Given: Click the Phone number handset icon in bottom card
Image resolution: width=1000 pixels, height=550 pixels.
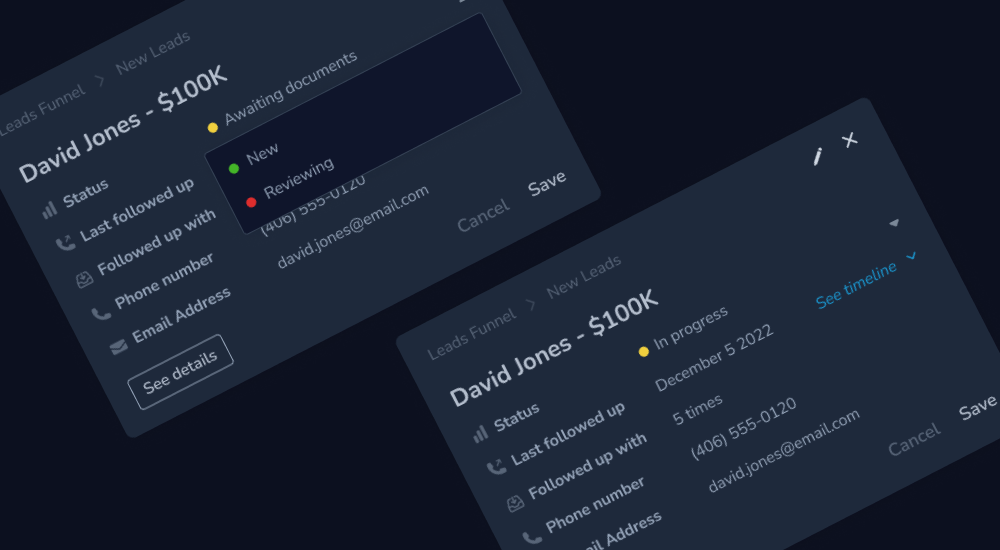Looking at the screenshot, I should 532,538.
